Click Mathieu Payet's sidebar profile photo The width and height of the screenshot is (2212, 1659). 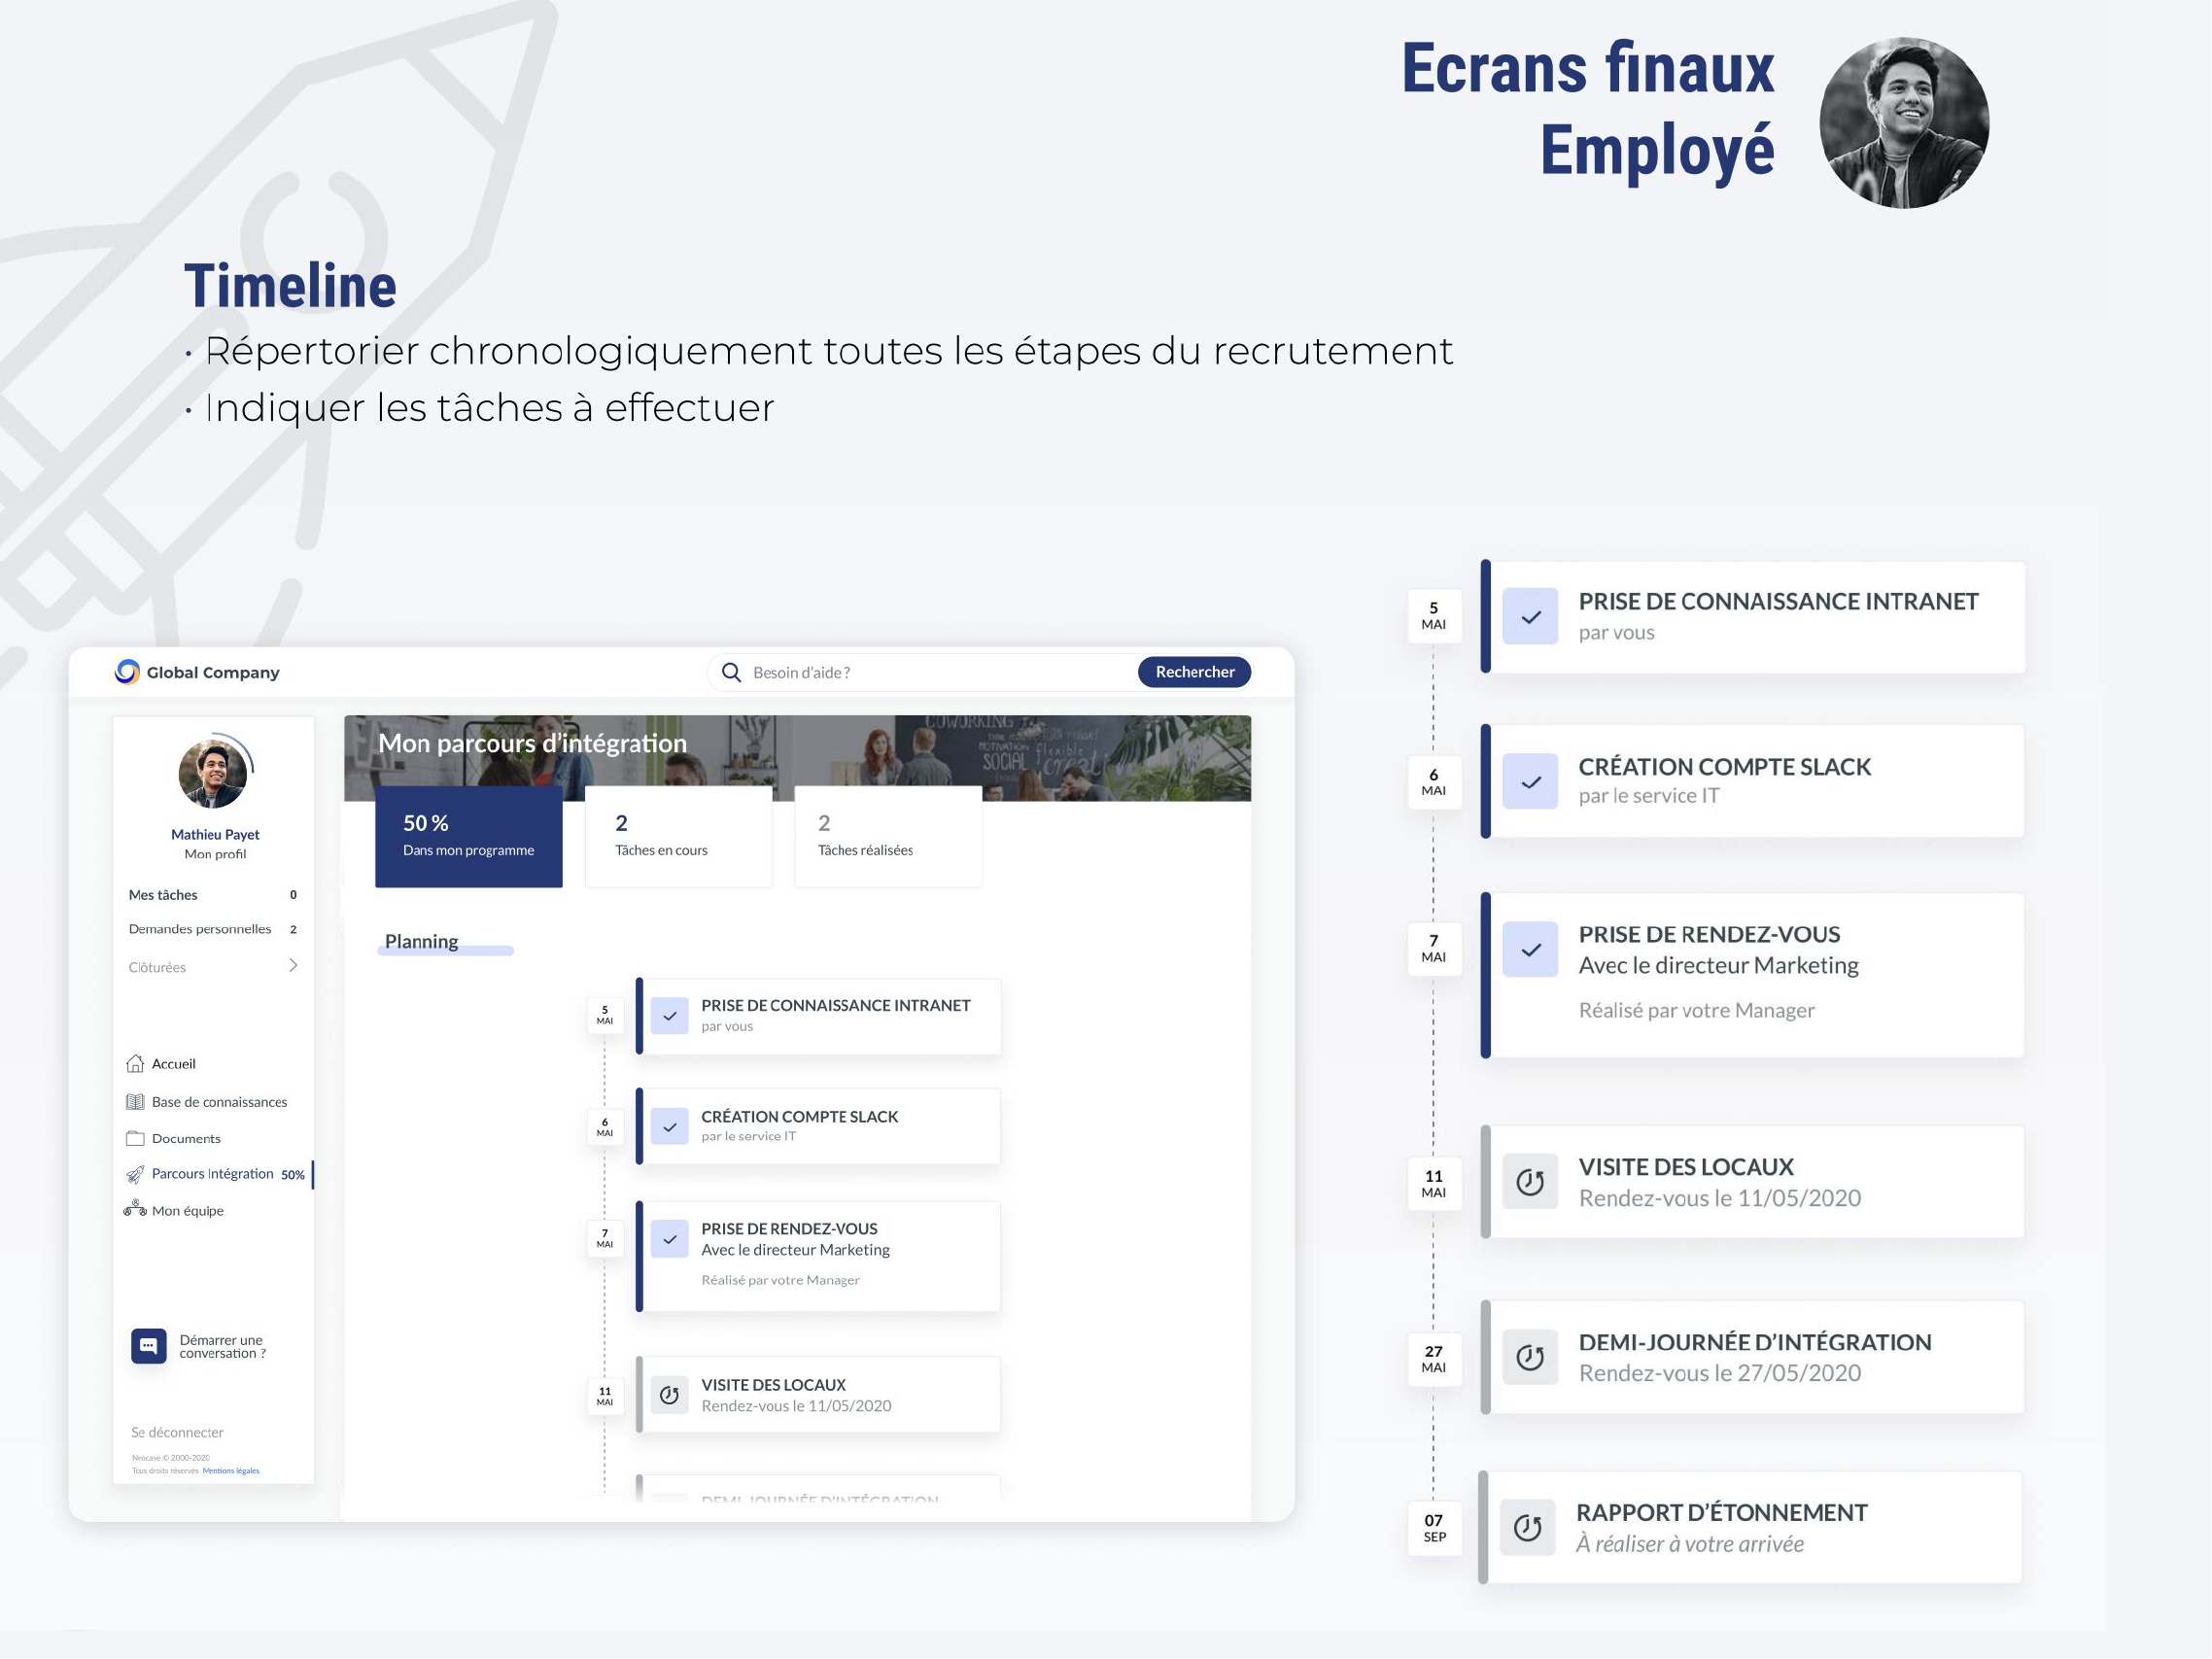coord(213,773)
